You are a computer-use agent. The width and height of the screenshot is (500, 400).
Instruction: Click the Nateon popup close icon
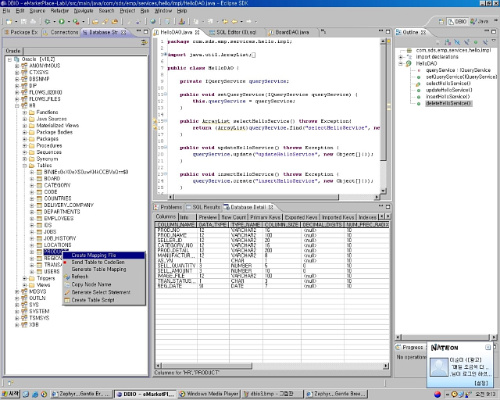click(488, 347)
